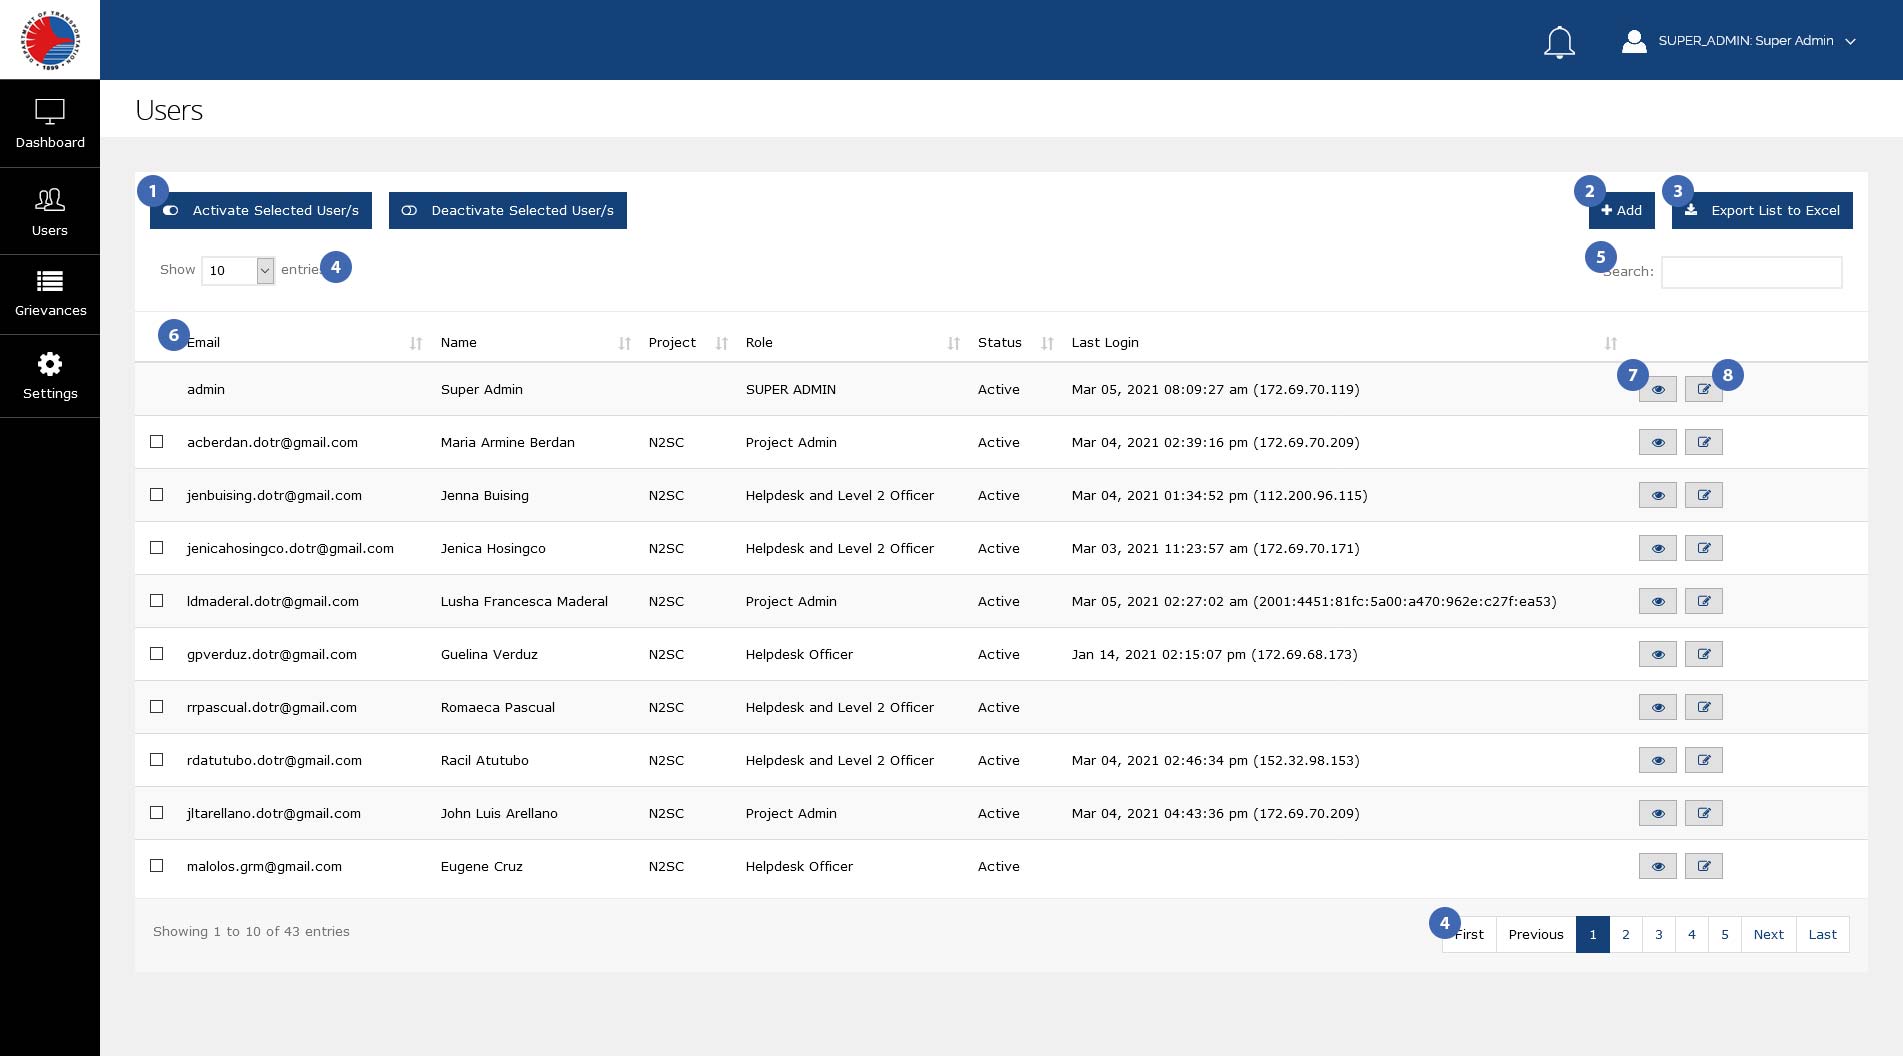Open the Settings gear in sidebar
This screenshot has width=1903, height=1056.
[50, 364]
